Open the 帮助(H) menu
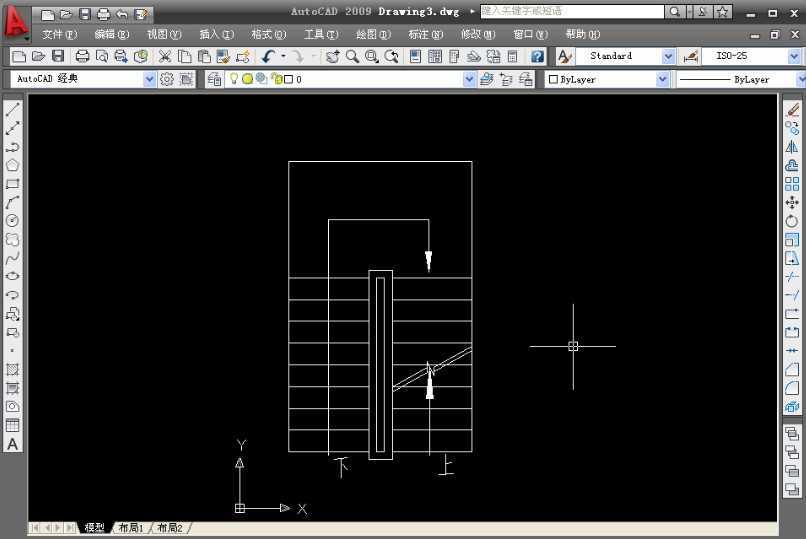Screen dimensions: 806x539 tap(582, 34)
